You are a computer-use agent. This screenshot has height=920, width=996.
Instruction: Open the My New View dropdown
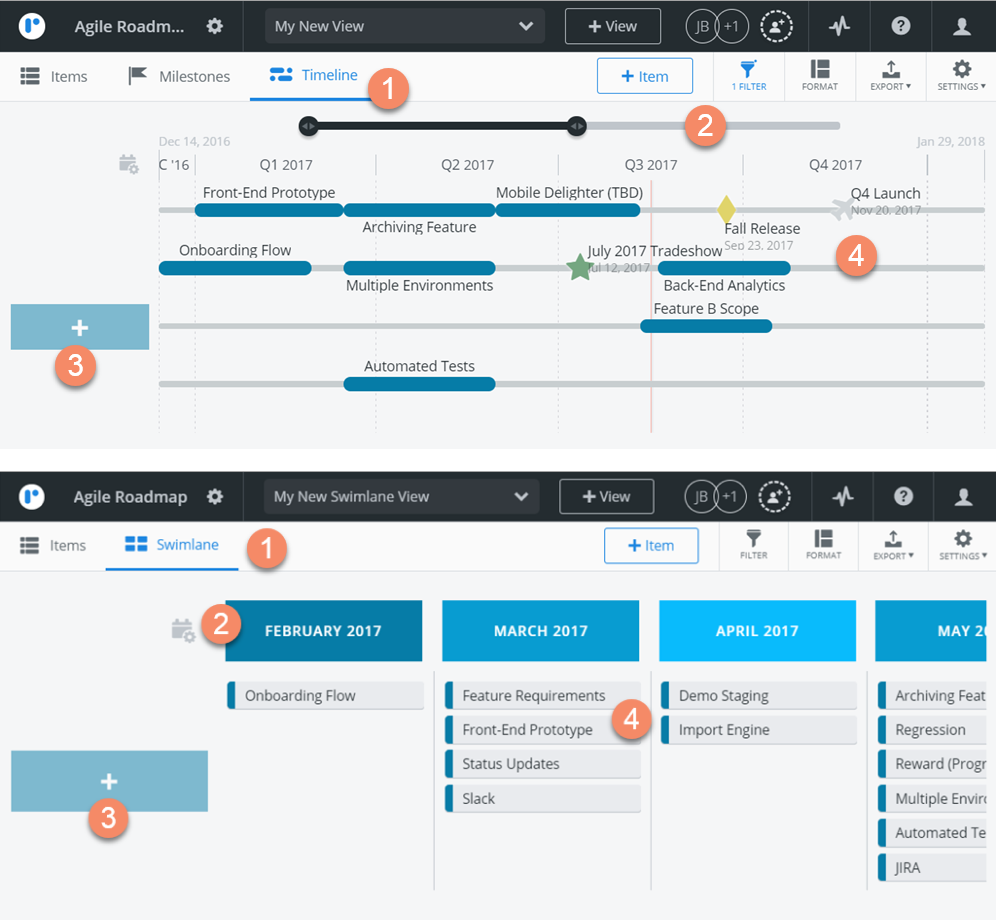coord(404,27)
